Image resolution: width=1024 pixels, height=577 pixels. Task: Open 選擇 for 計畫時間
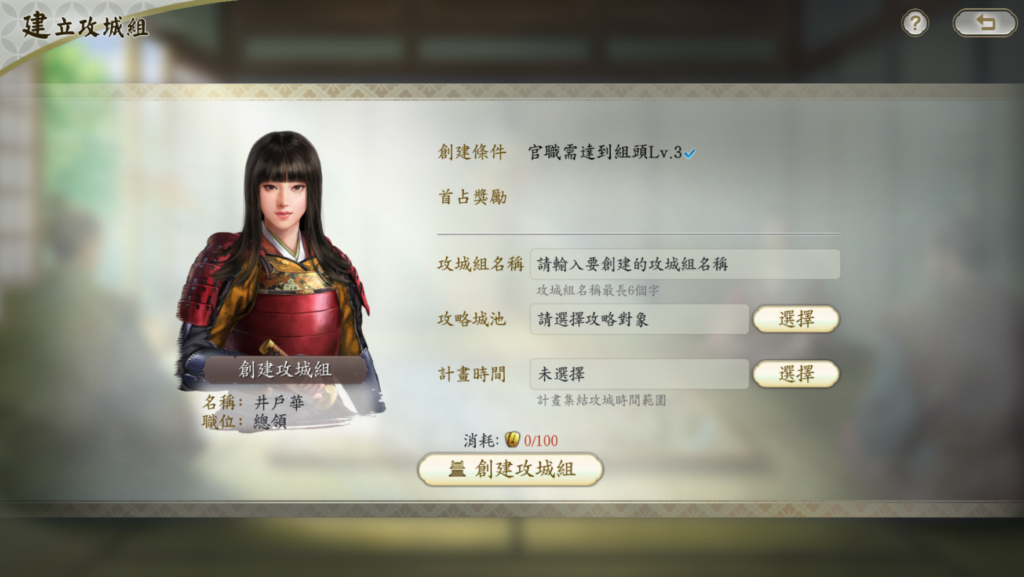click(795, 374)
